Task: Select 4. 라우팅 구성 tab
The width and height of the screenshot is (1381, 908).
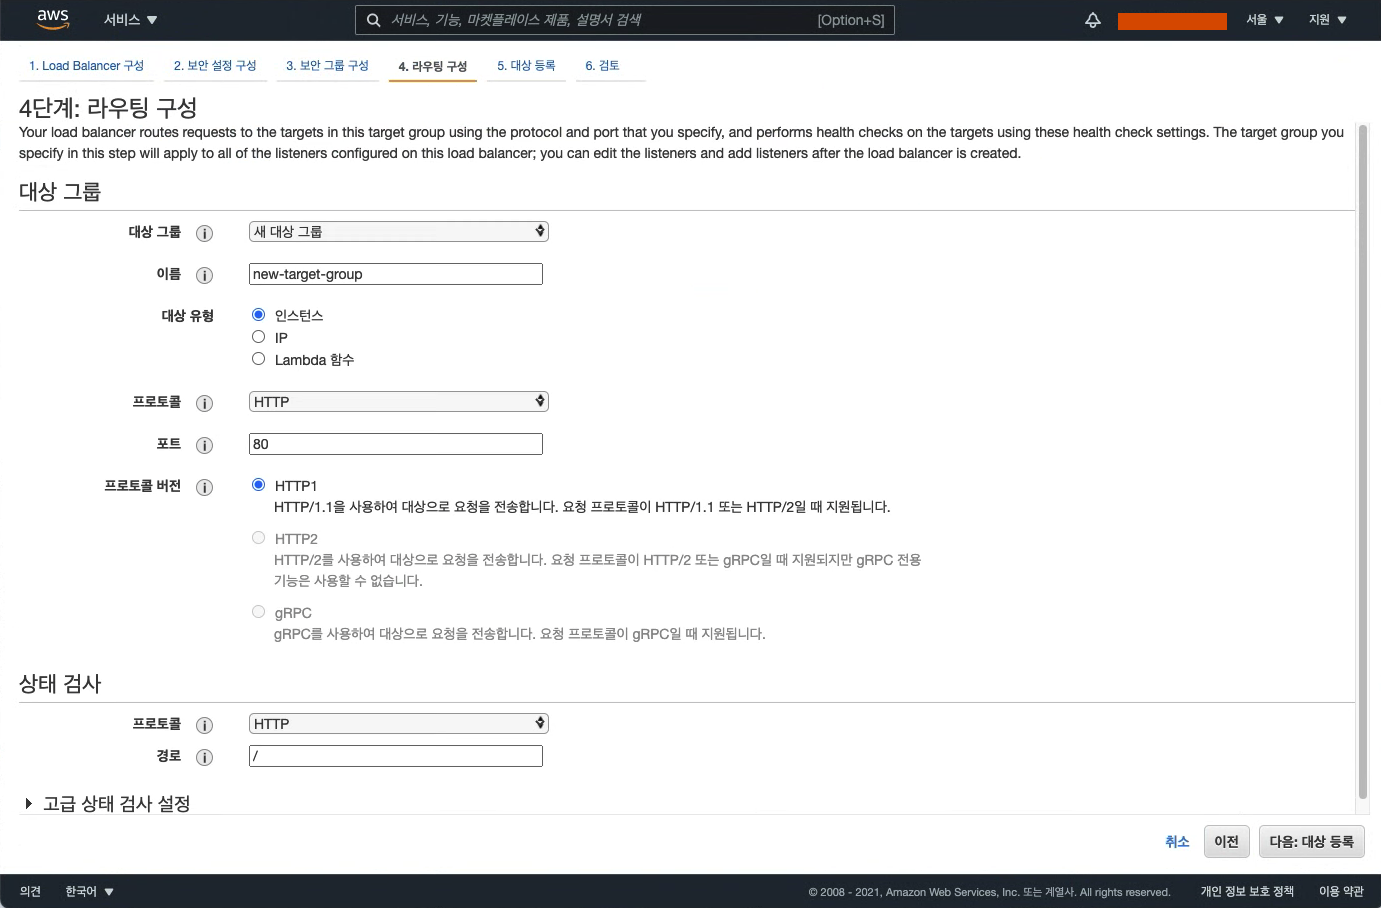Action: coord(432,66)
